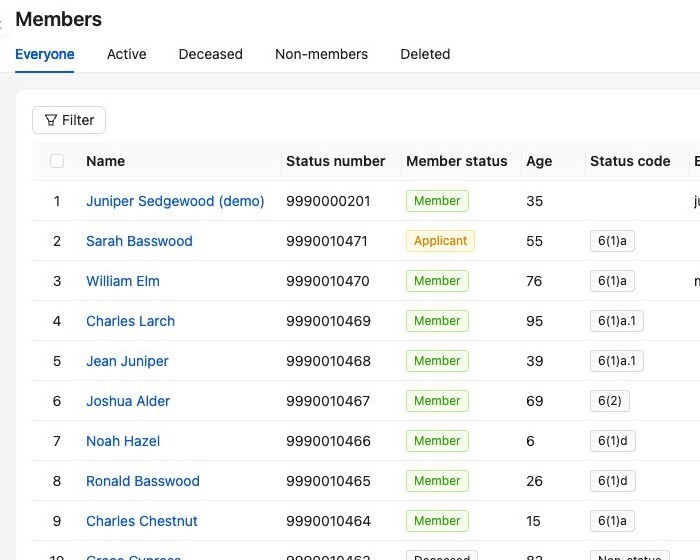Click status number 9990010468

coord(329,361)
